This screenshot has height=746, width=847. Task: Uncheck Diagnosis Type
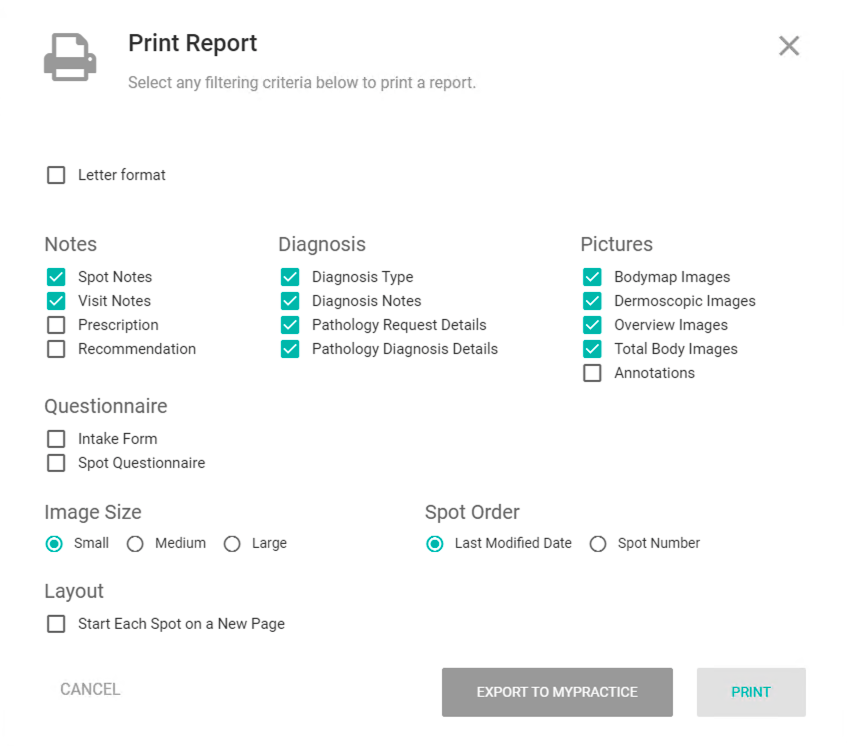pyautogui.click(x=290, y=277)
